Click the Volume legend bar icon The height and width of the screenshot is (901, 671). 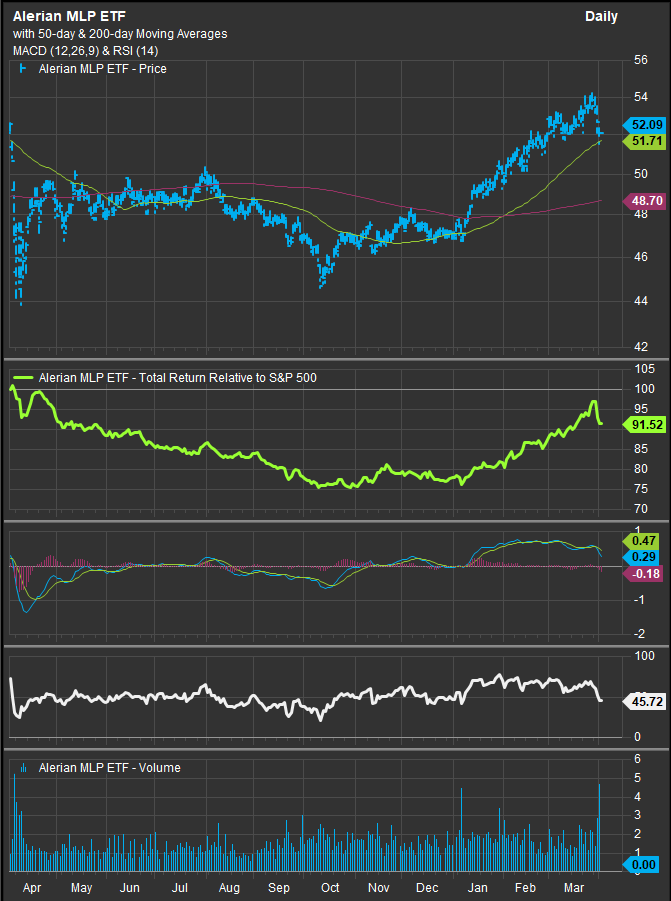click(22, 768)
